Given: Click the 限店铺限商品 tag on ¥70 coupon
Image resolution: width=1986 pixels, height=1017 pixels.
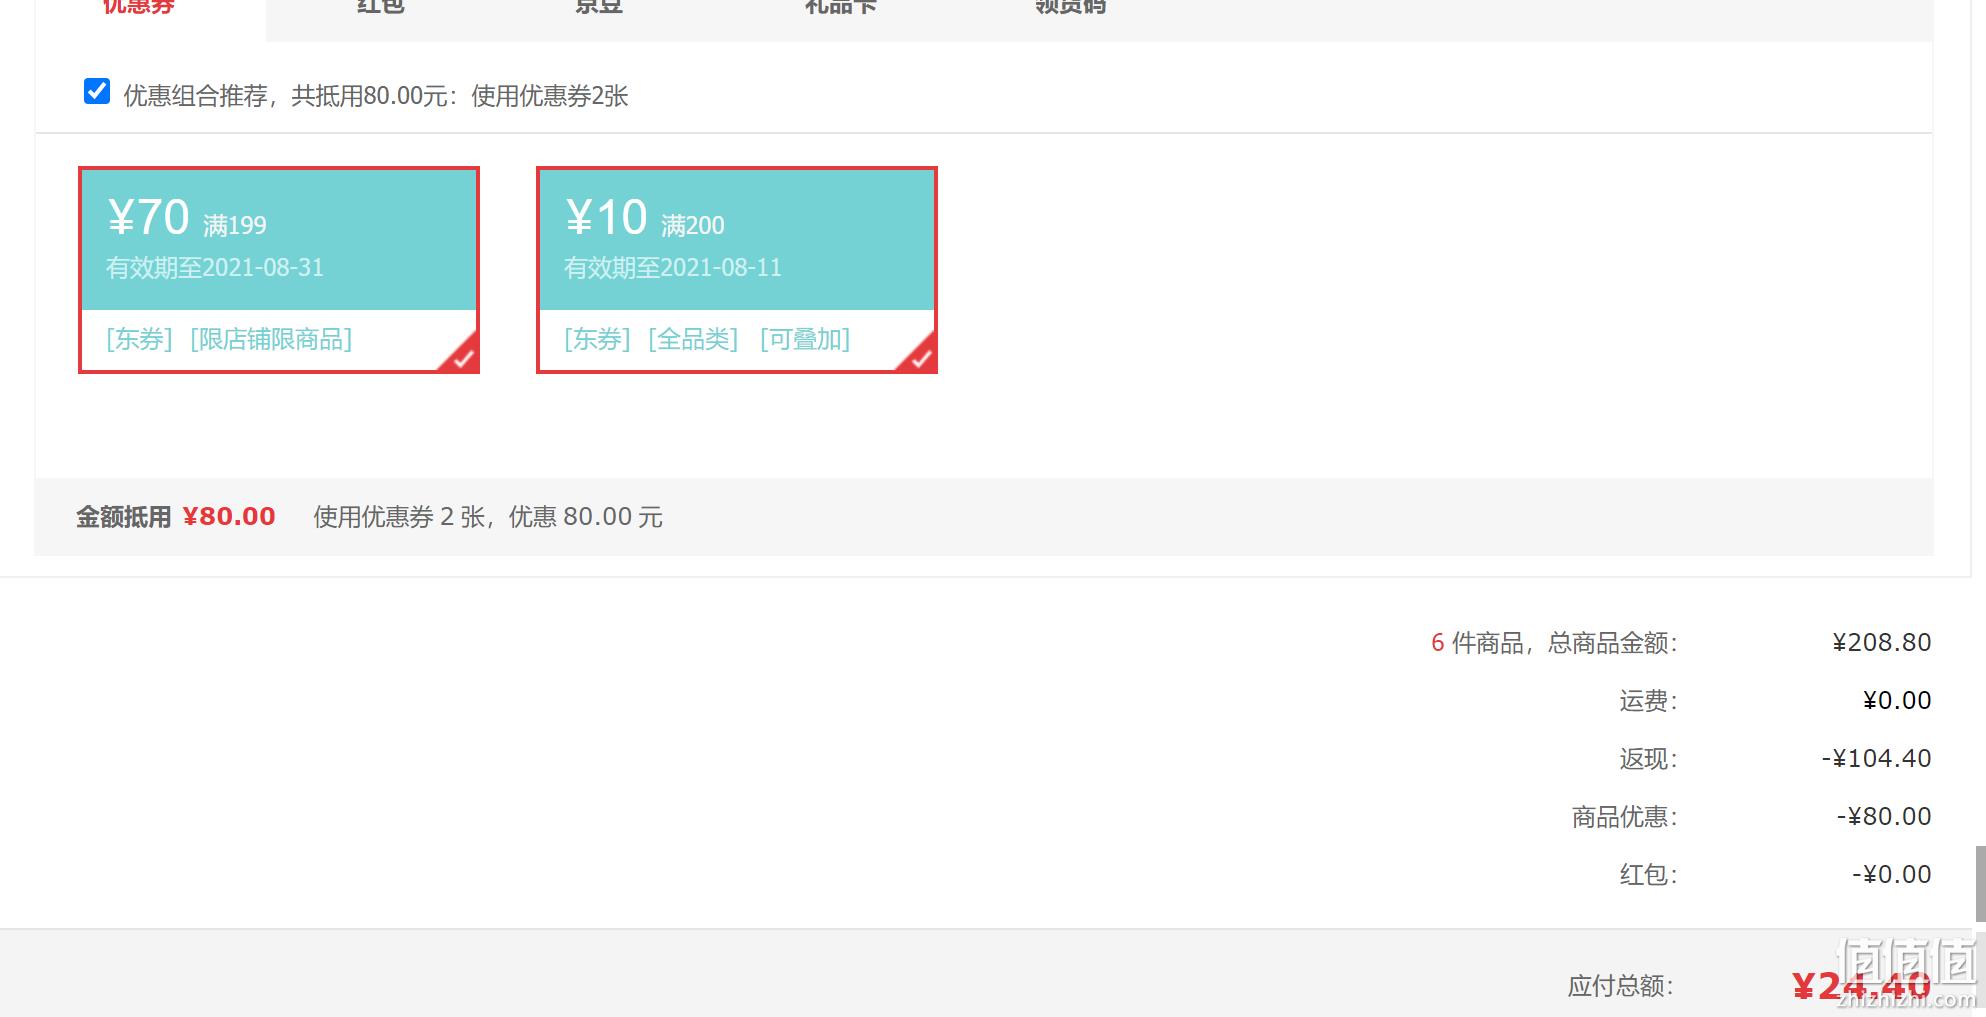Looking at the screenshot, I should pyautogui.click(x=271, y=340).
